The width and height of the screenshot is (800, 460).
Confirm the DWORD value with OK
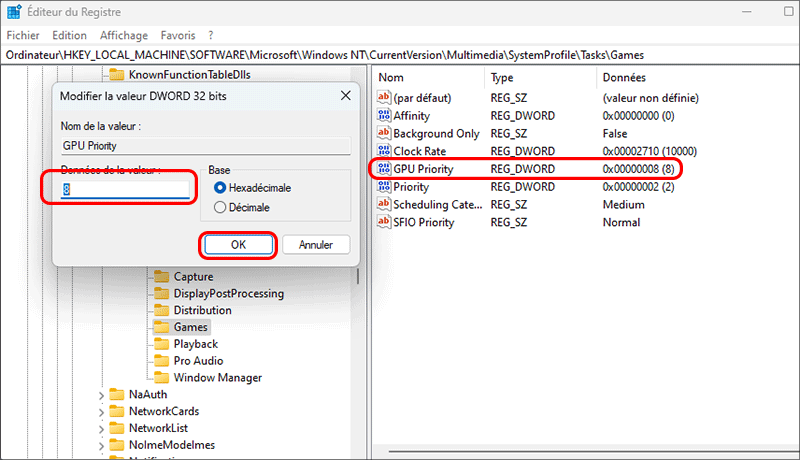click(238, 245)
